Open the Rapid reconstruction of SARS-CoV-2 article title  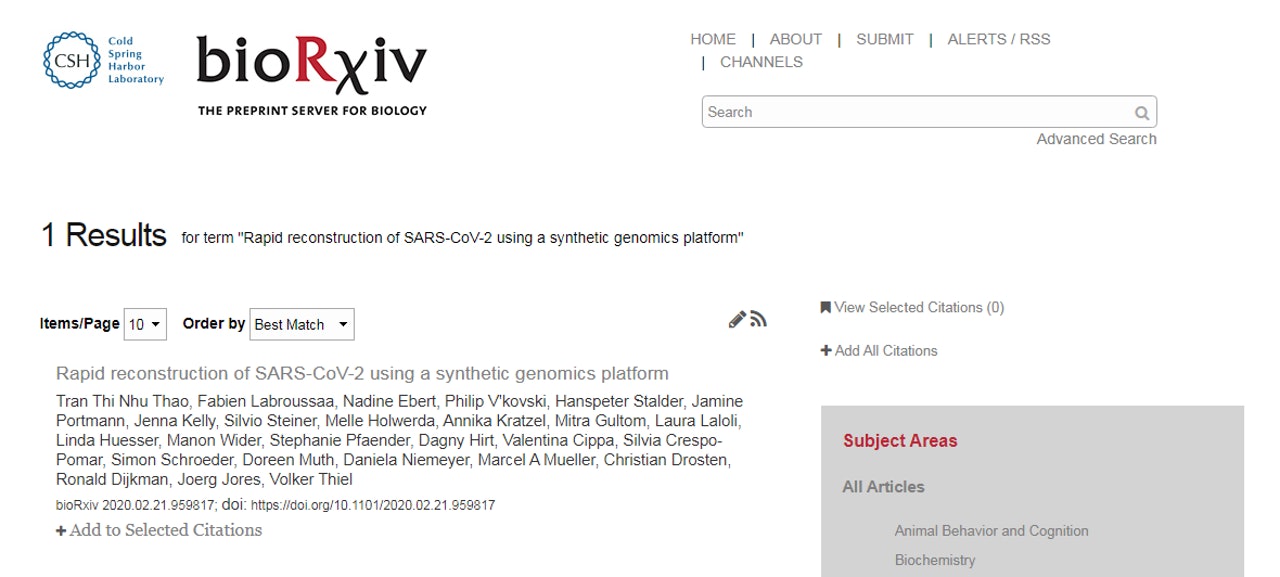pos(362,373)
